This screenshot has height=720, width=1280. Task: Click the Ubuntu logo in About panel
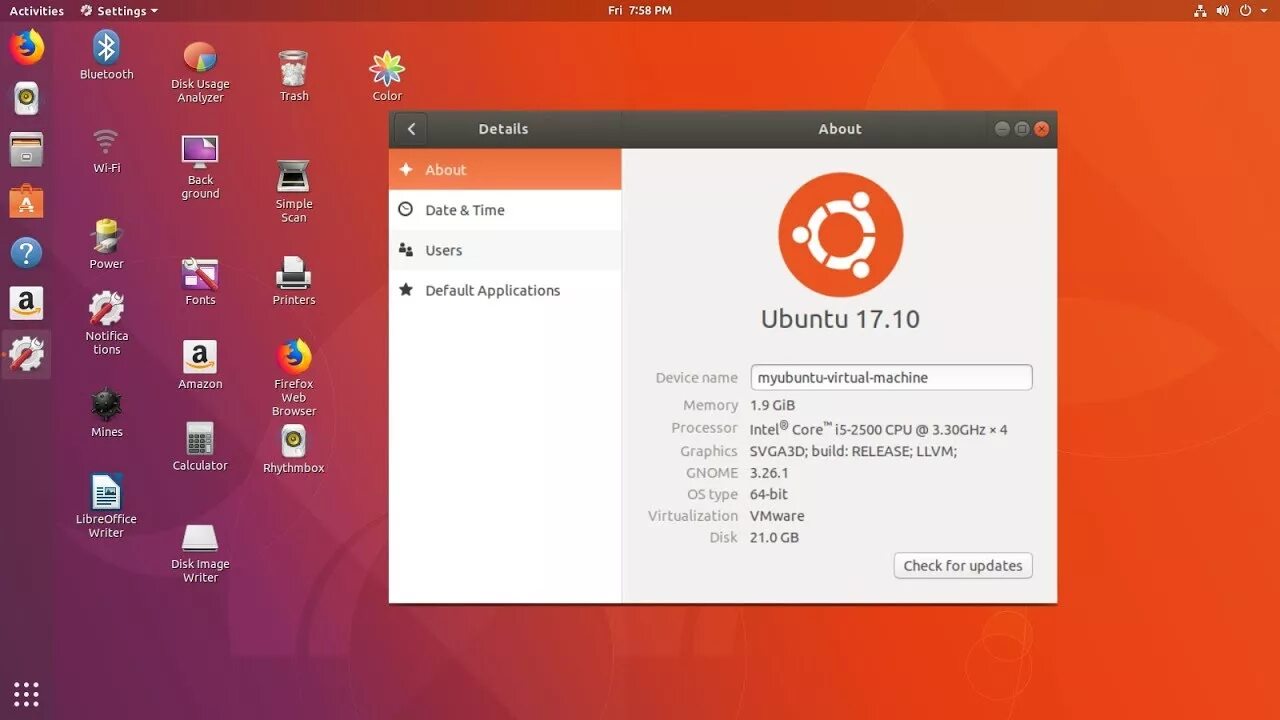point(841,234)
